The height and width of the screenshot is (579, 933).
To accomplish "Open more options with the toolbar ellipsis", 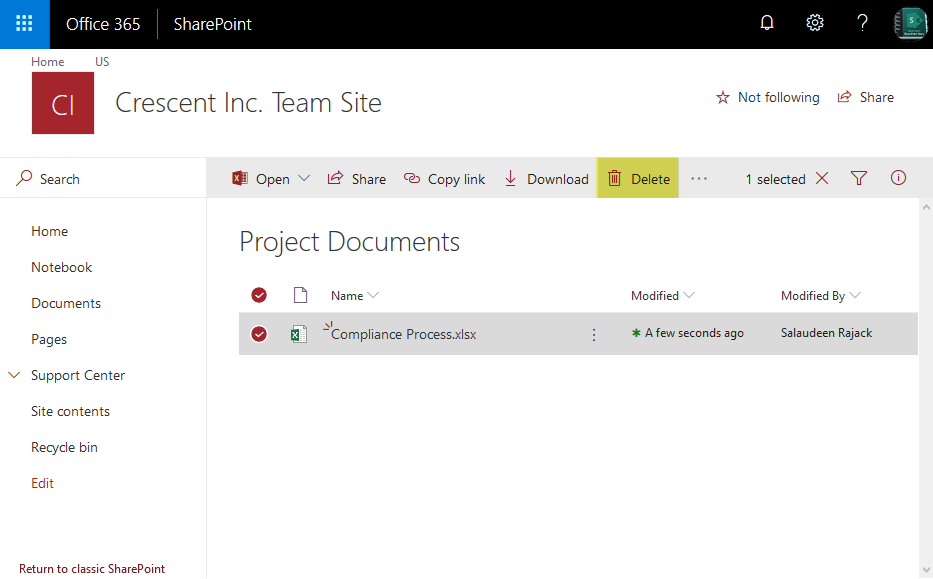I will [698, 178].
